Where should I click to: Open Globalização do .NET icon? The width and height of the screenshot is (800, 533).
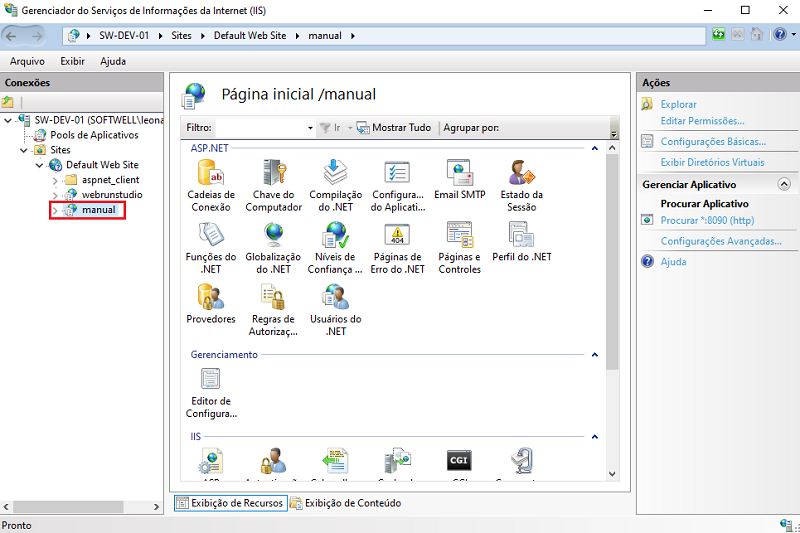tap(273, 247)
